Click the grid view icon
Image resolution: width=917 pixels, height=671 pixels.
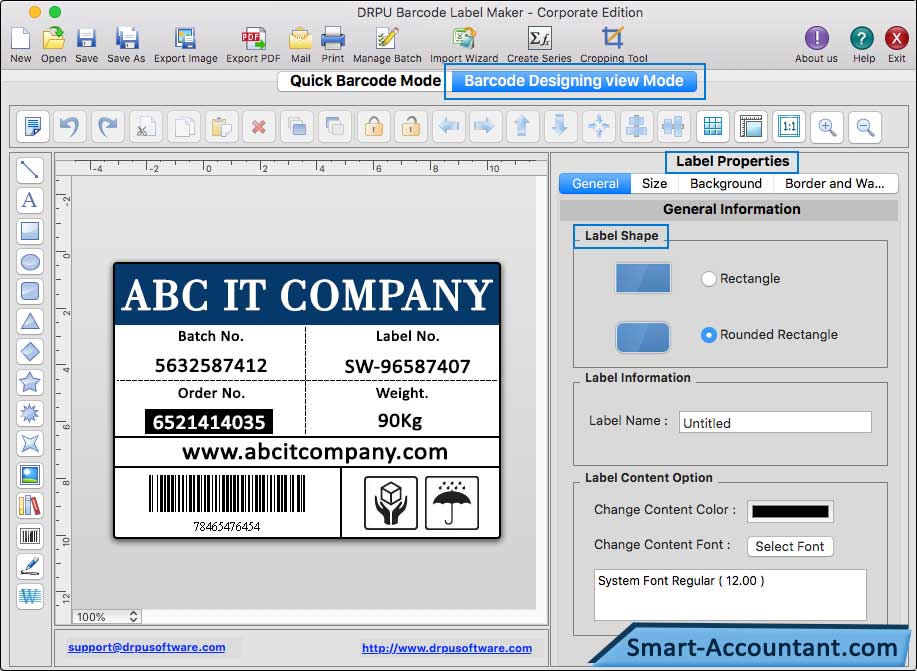(713, 126)
